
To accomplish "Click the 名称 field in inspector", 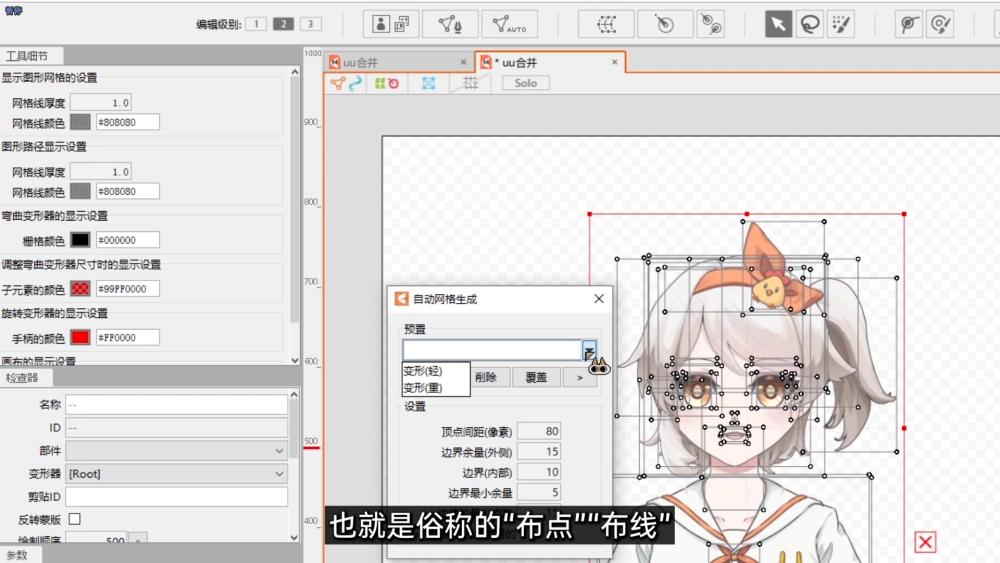I will pyautogui.click(x=177, y=405).
